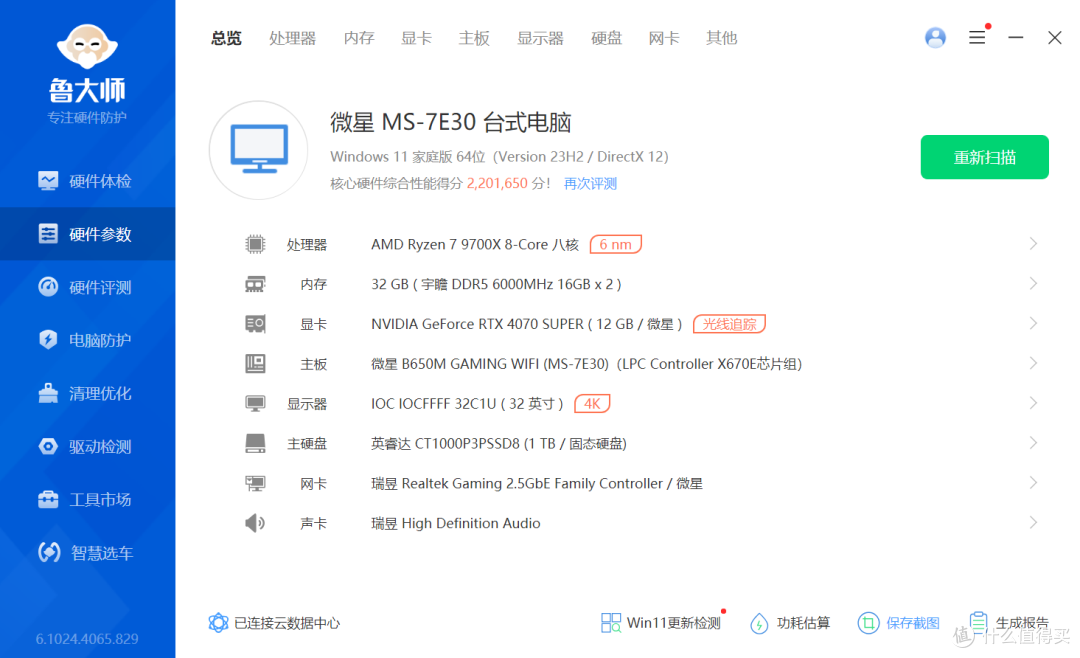The height and width of the screenshot is (658, 1080).
Task: Click the 主硬盘 disk icon
Action: tap(255, 443)
